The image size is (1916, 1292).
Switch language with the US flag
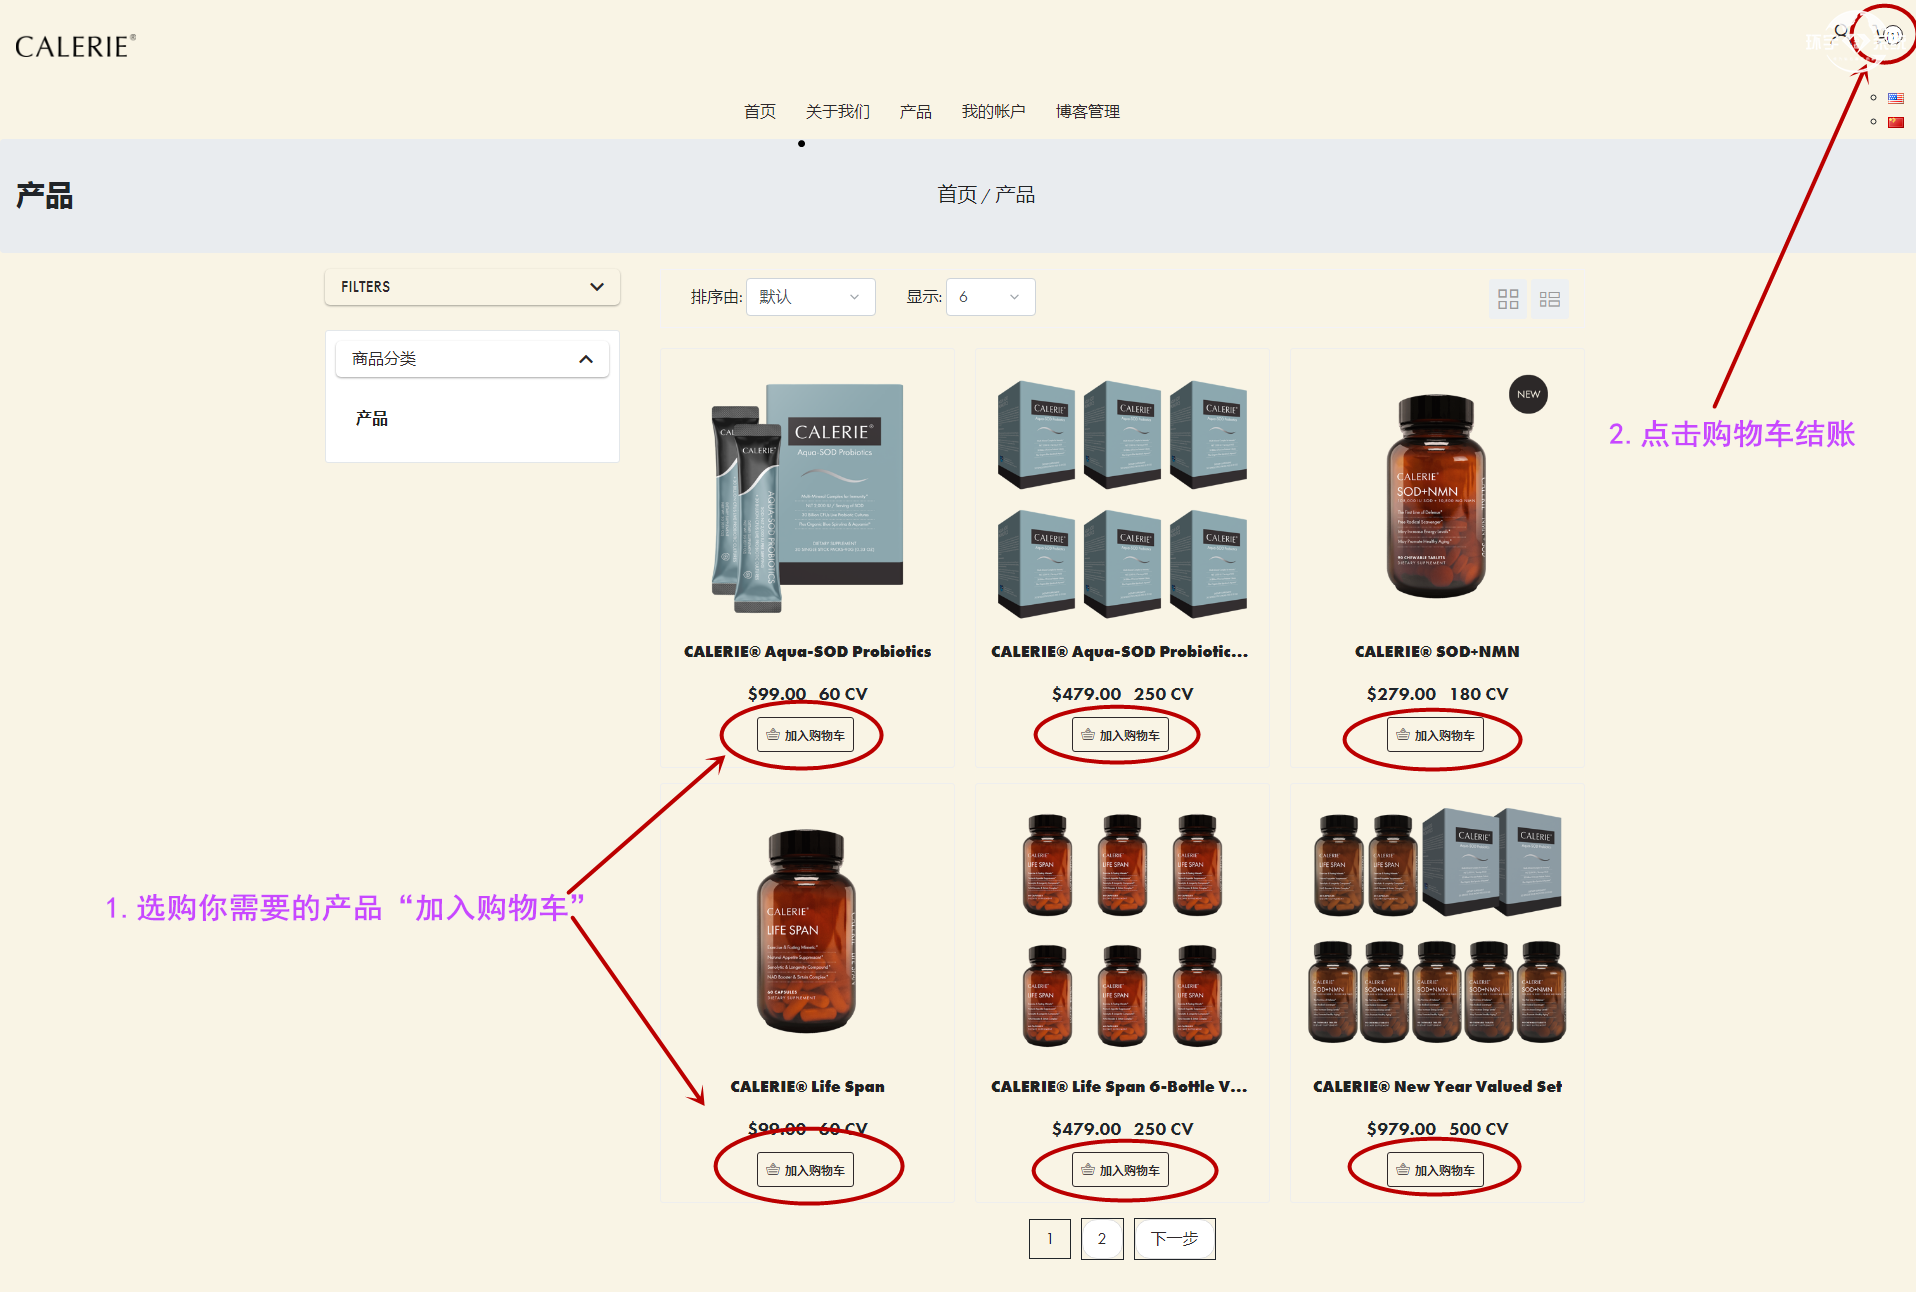[1895, 97]
